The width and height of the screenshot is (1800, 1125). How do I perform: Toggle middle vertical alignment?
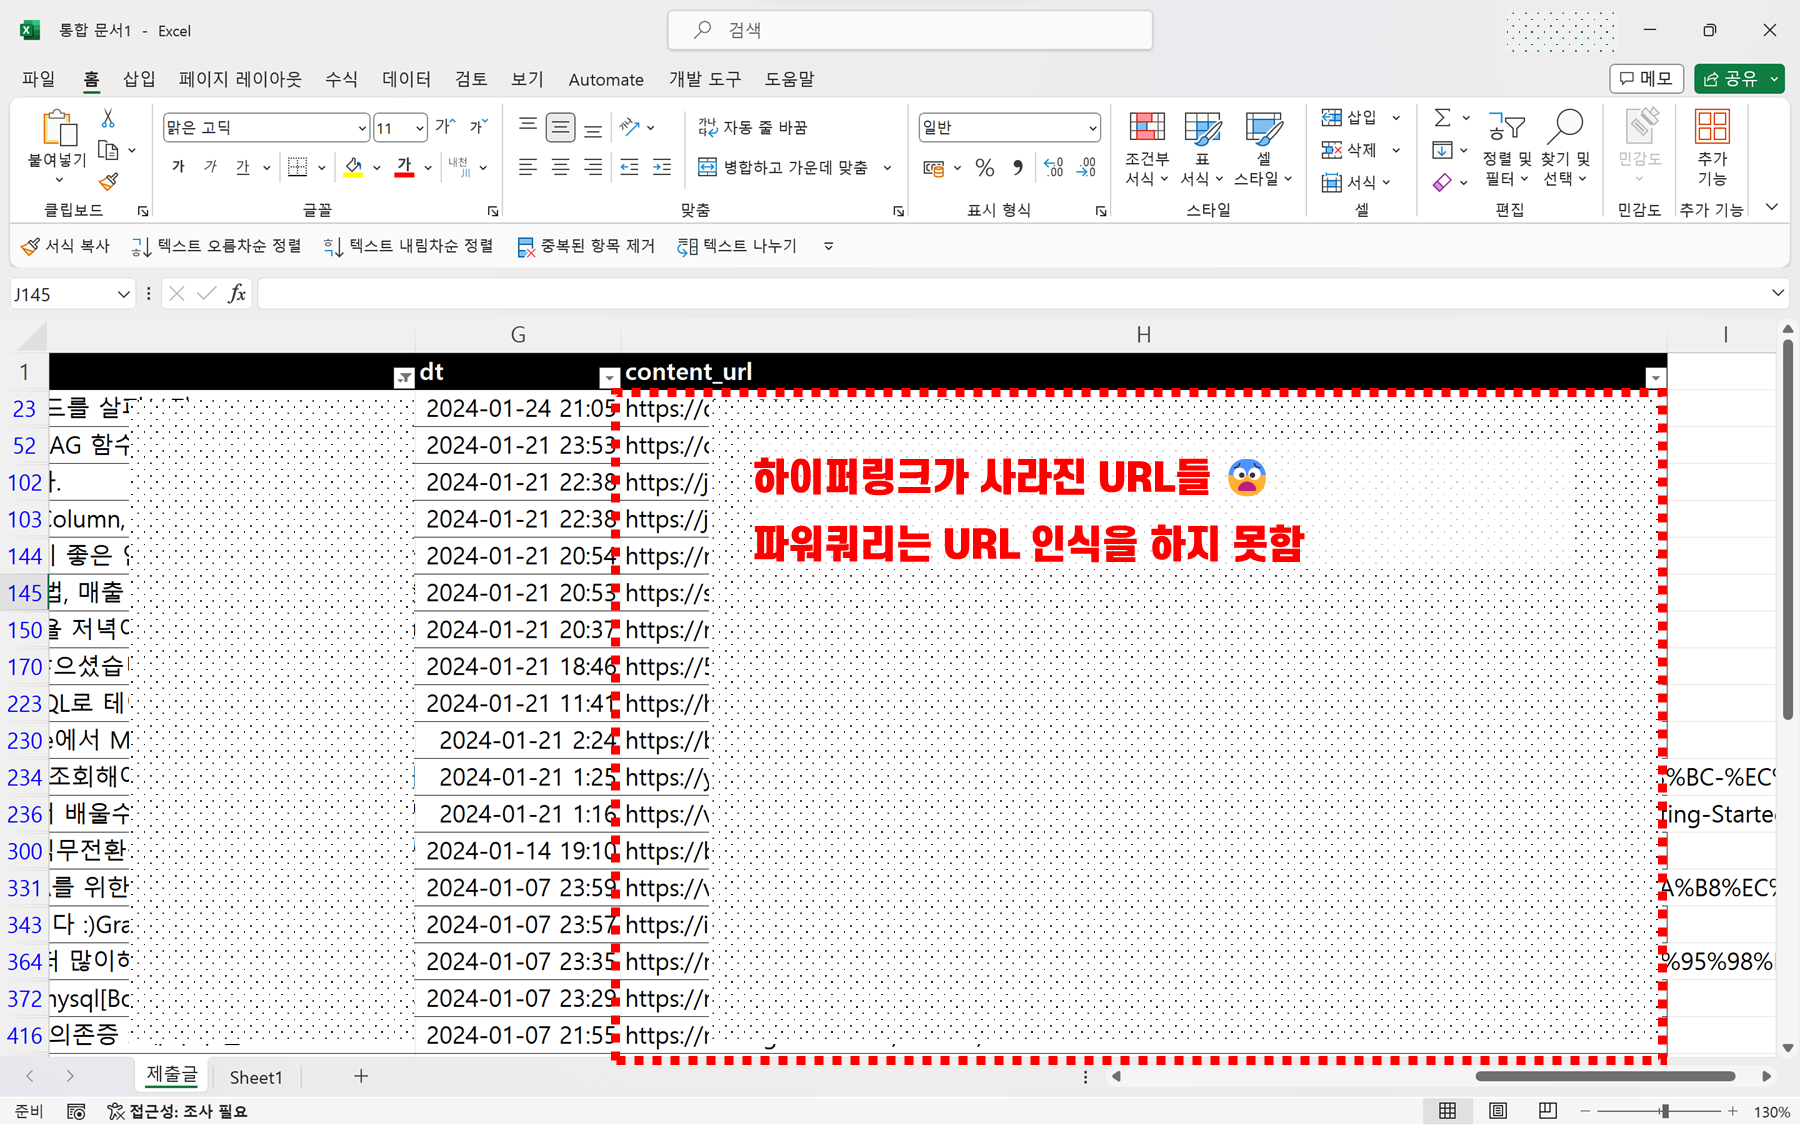(560, 127)
